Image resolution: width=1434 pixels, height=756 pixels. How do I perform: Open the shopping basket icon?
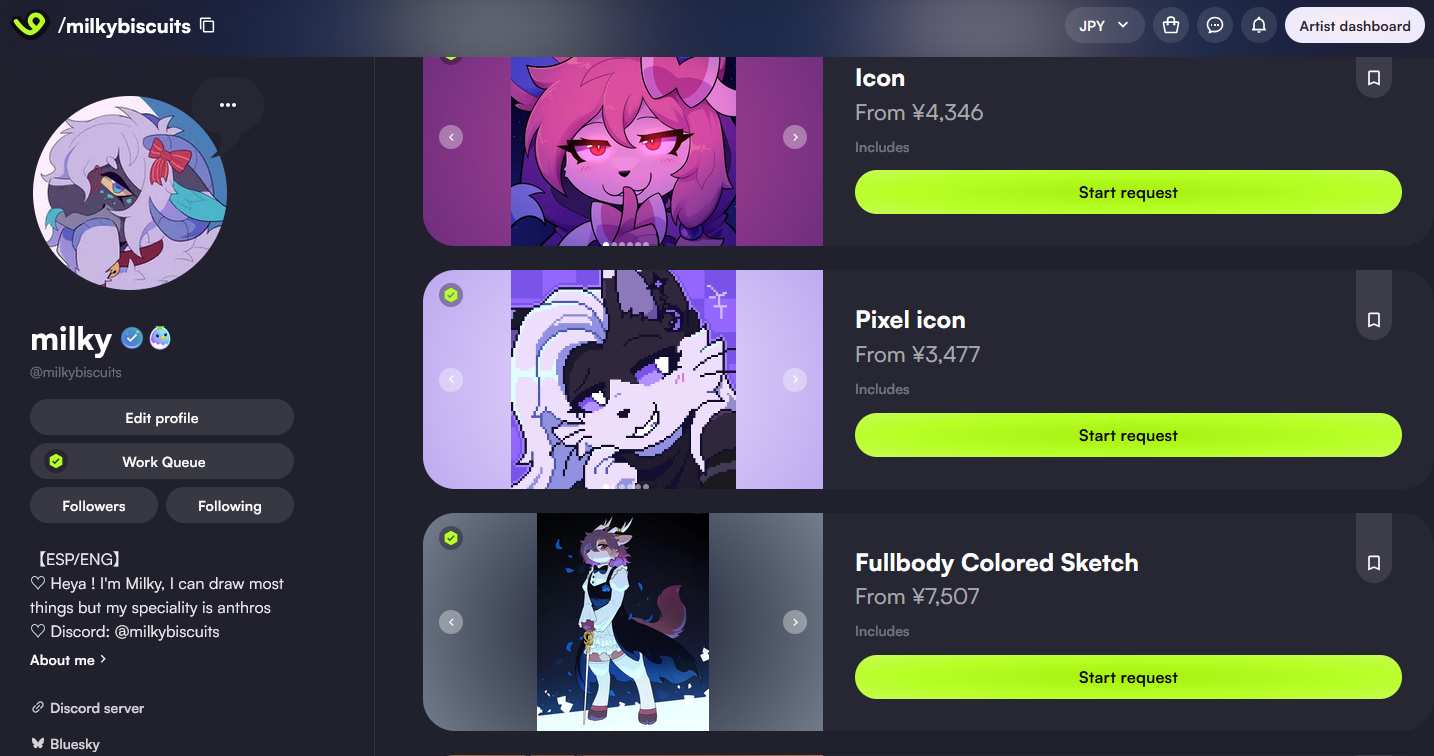tap(1171, 26)
